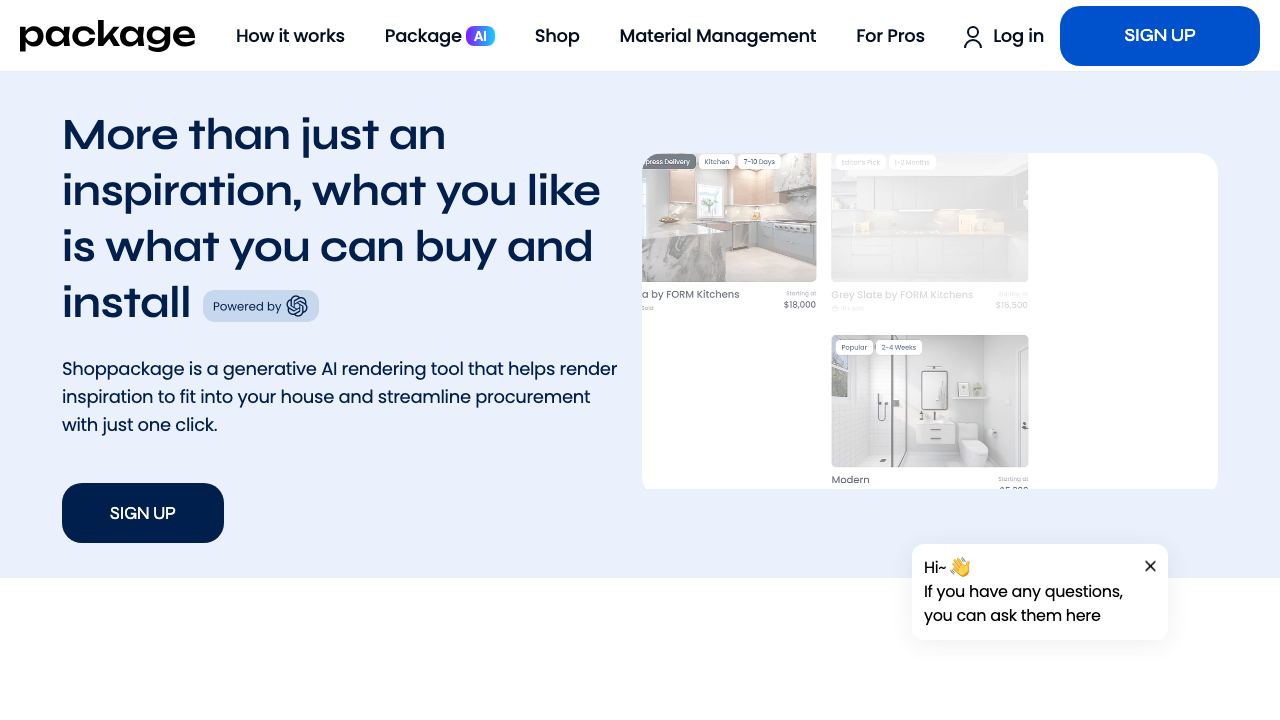
Task: Click the Modern card title
Action: pos(850,480)
